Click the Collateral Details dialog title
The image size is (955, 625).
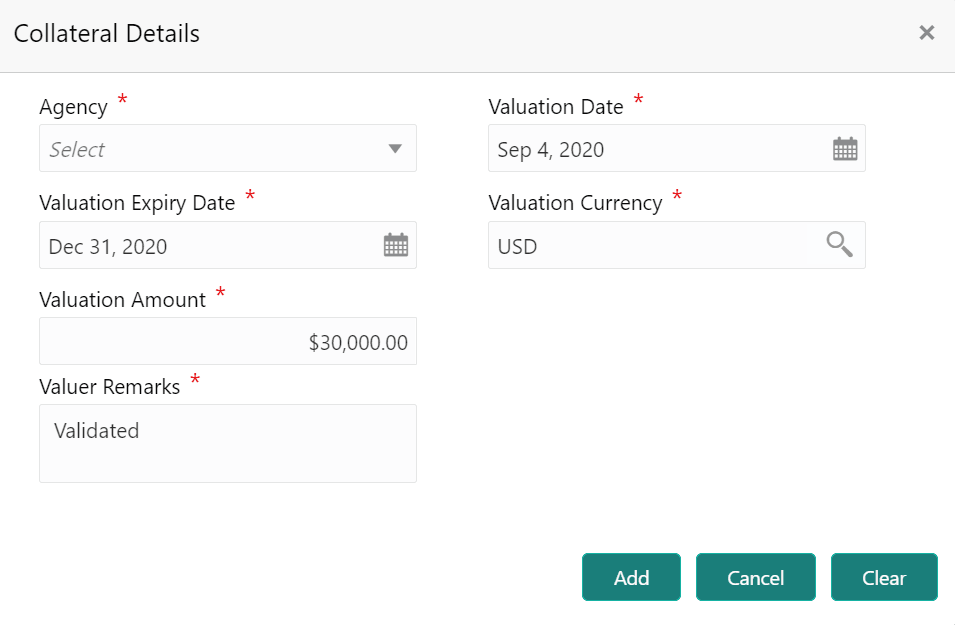click(x=106, y=33)
